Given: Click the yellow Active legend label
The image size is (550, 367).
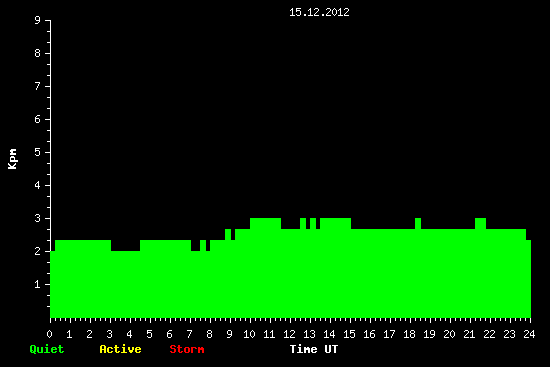Looking at the screenshot, I should tap(120, 349).
